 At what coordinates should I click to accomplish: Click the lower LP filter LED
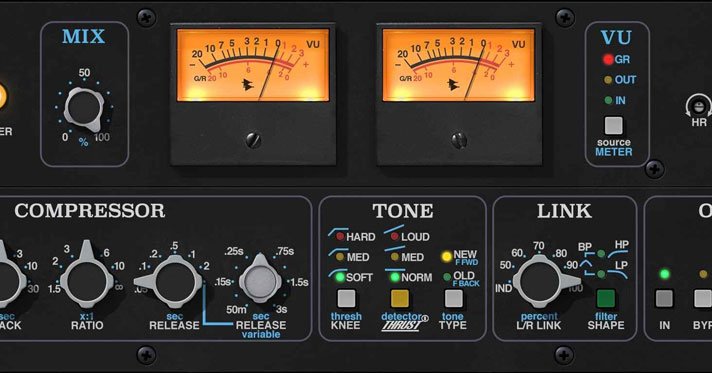601,274
